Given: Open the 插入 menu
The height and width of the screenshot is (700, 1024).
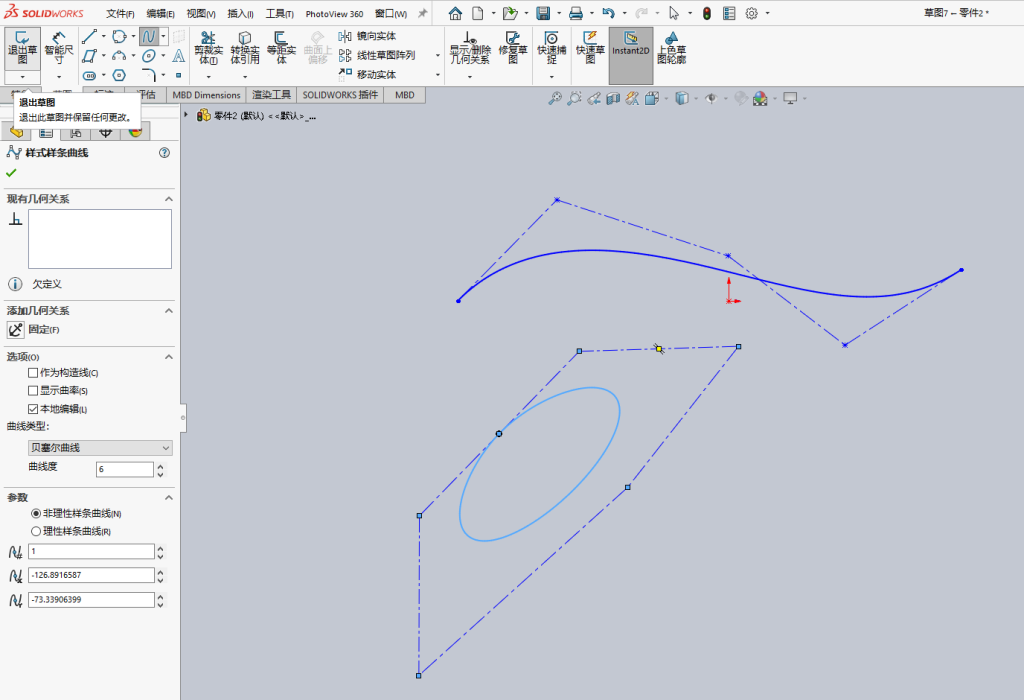Looking at the screenshot, I should (x=240, y=14).
